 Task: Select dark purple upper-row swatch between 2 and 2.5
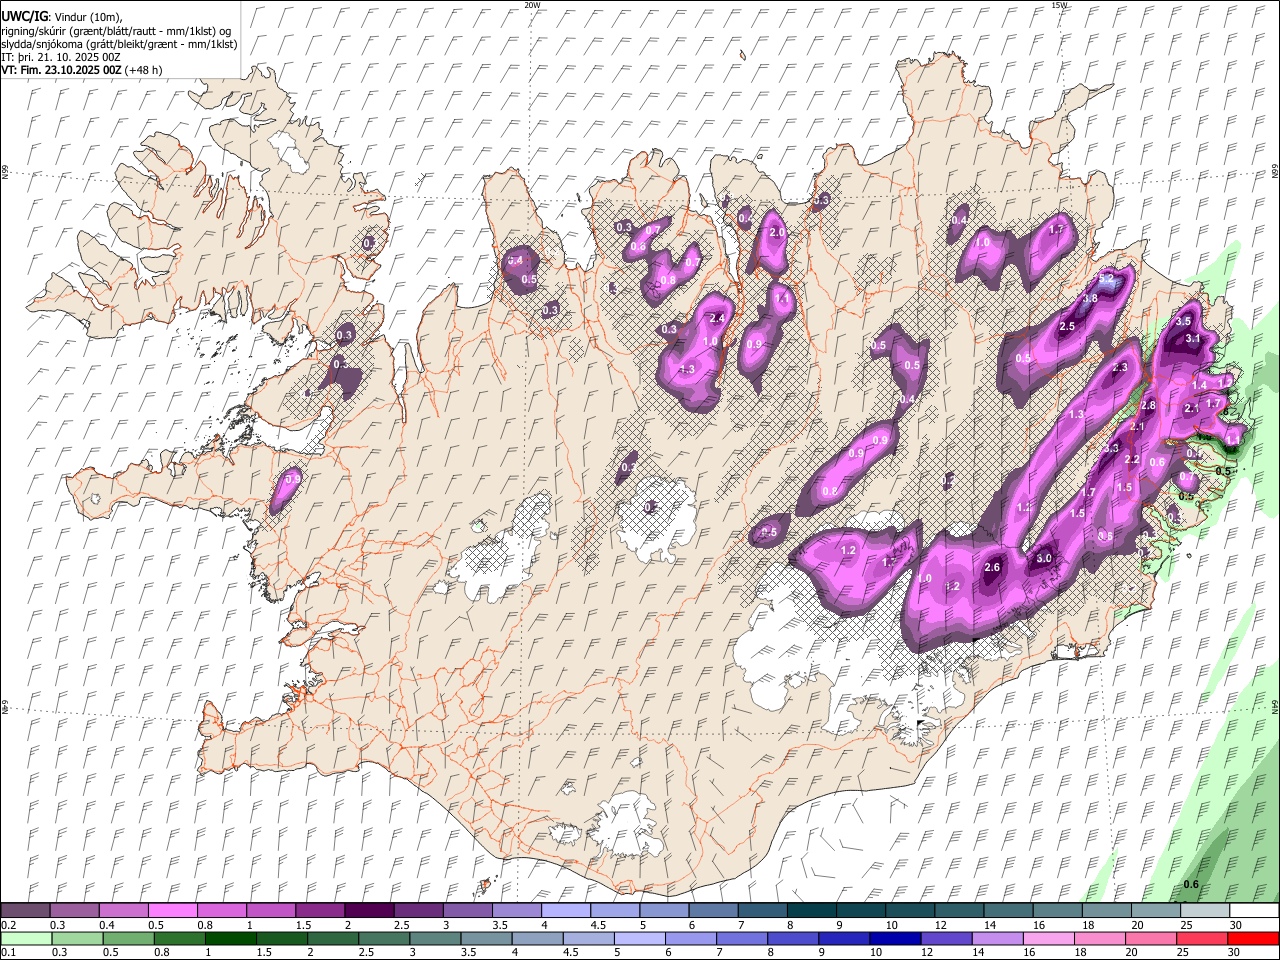(x=368, y=910)
